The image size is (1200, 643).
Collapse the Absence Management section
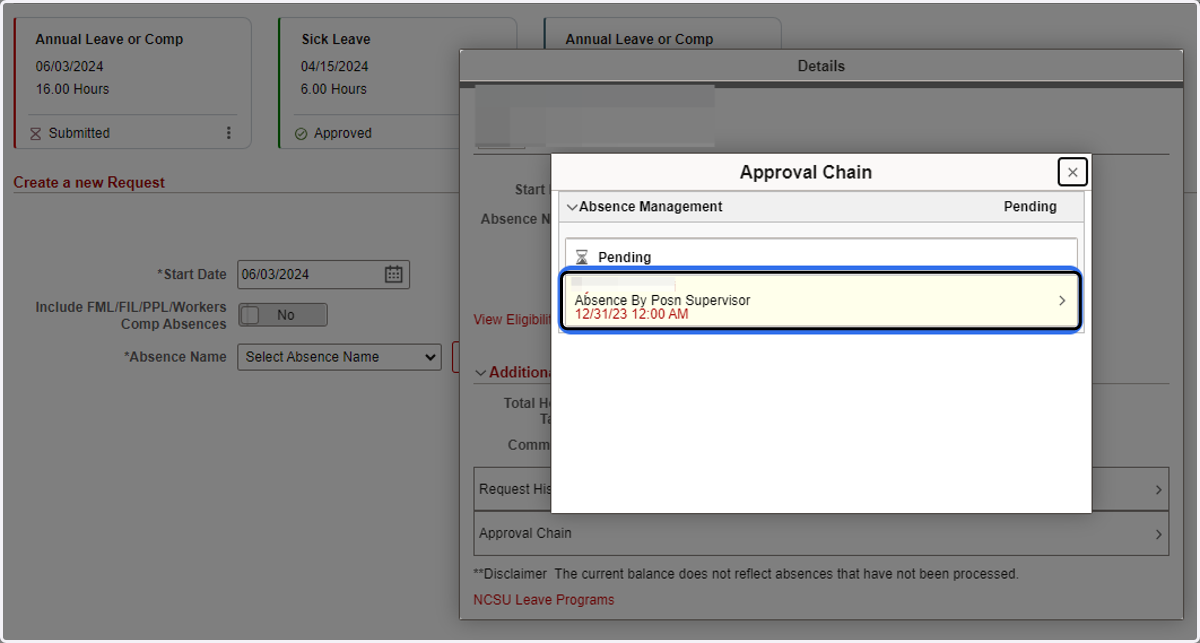(x=573, y=207)
